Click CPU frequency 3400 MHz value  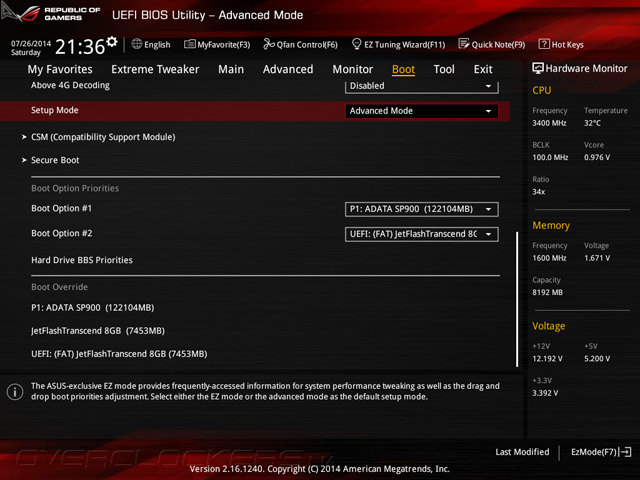point(549,123)
